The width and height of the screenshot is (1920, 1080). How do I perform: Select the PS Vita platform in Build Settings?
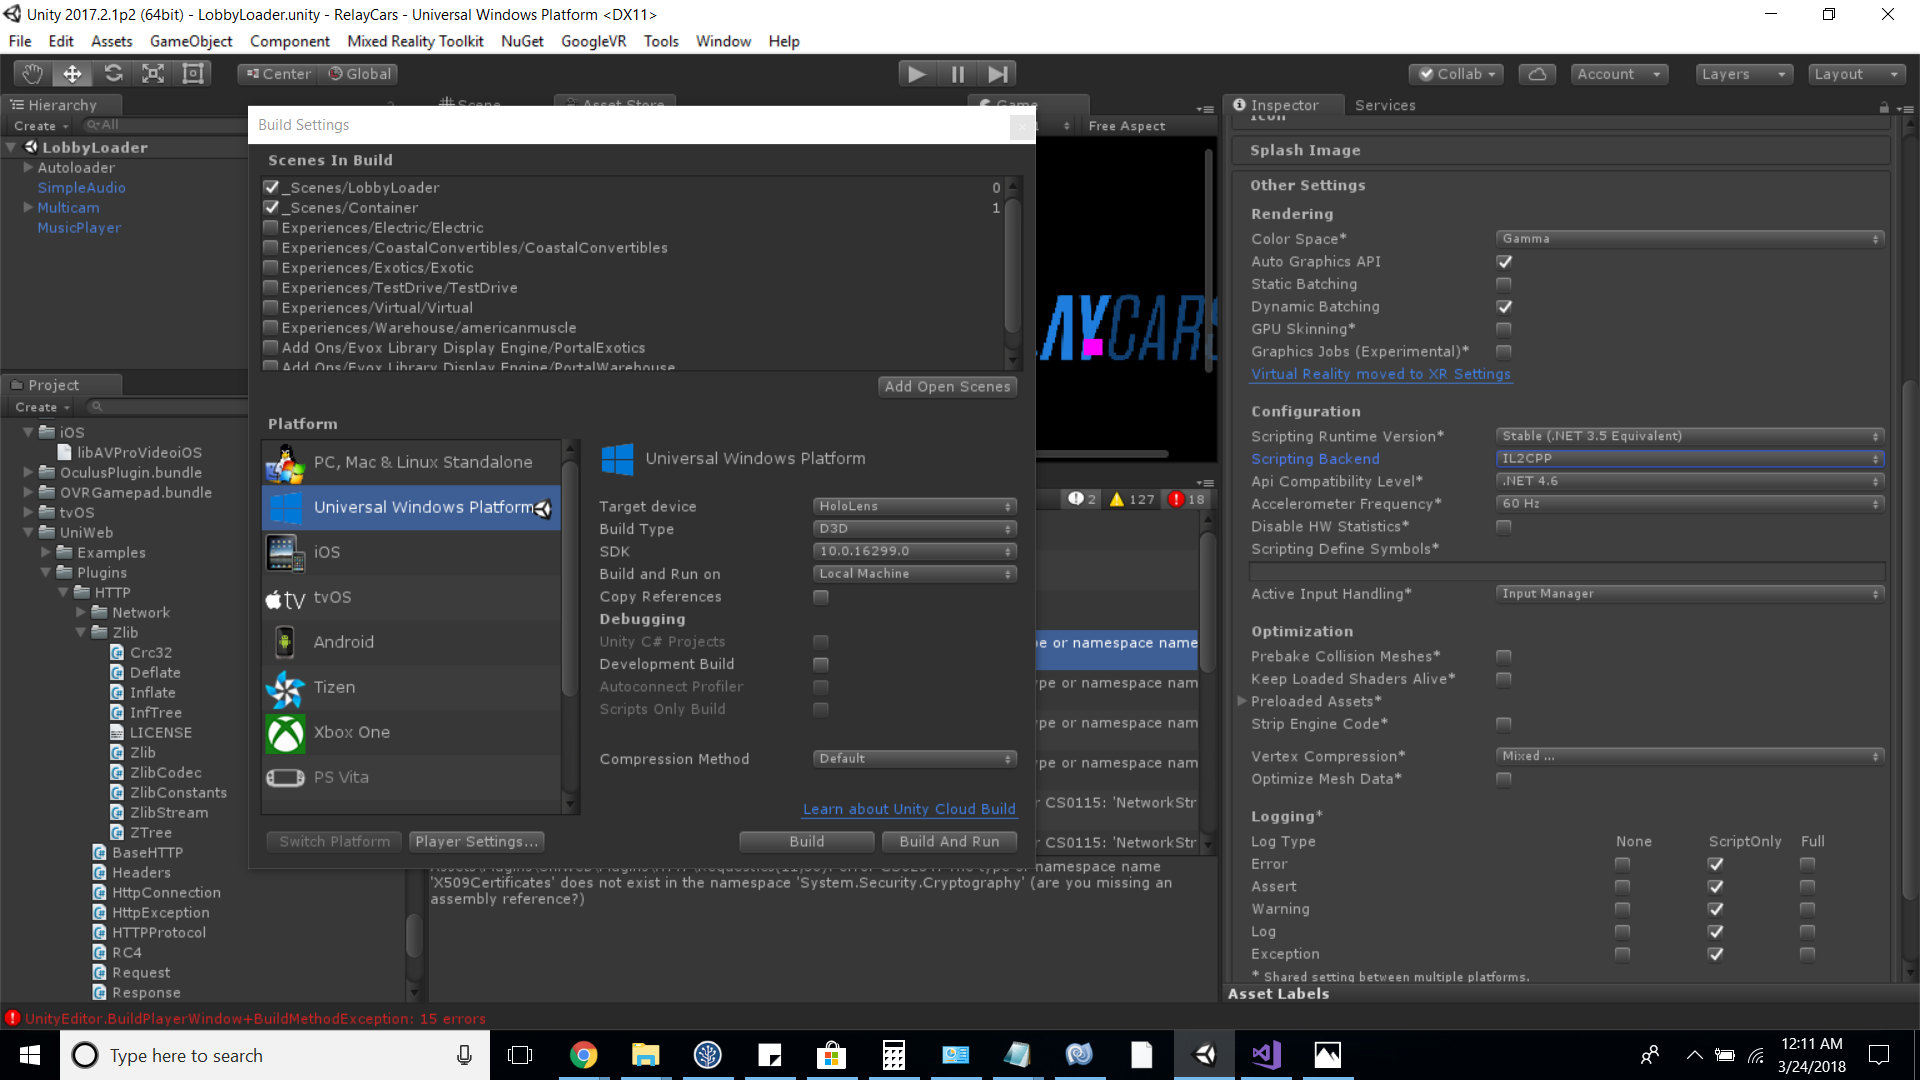pyautogui.click(x=339, y=777)
